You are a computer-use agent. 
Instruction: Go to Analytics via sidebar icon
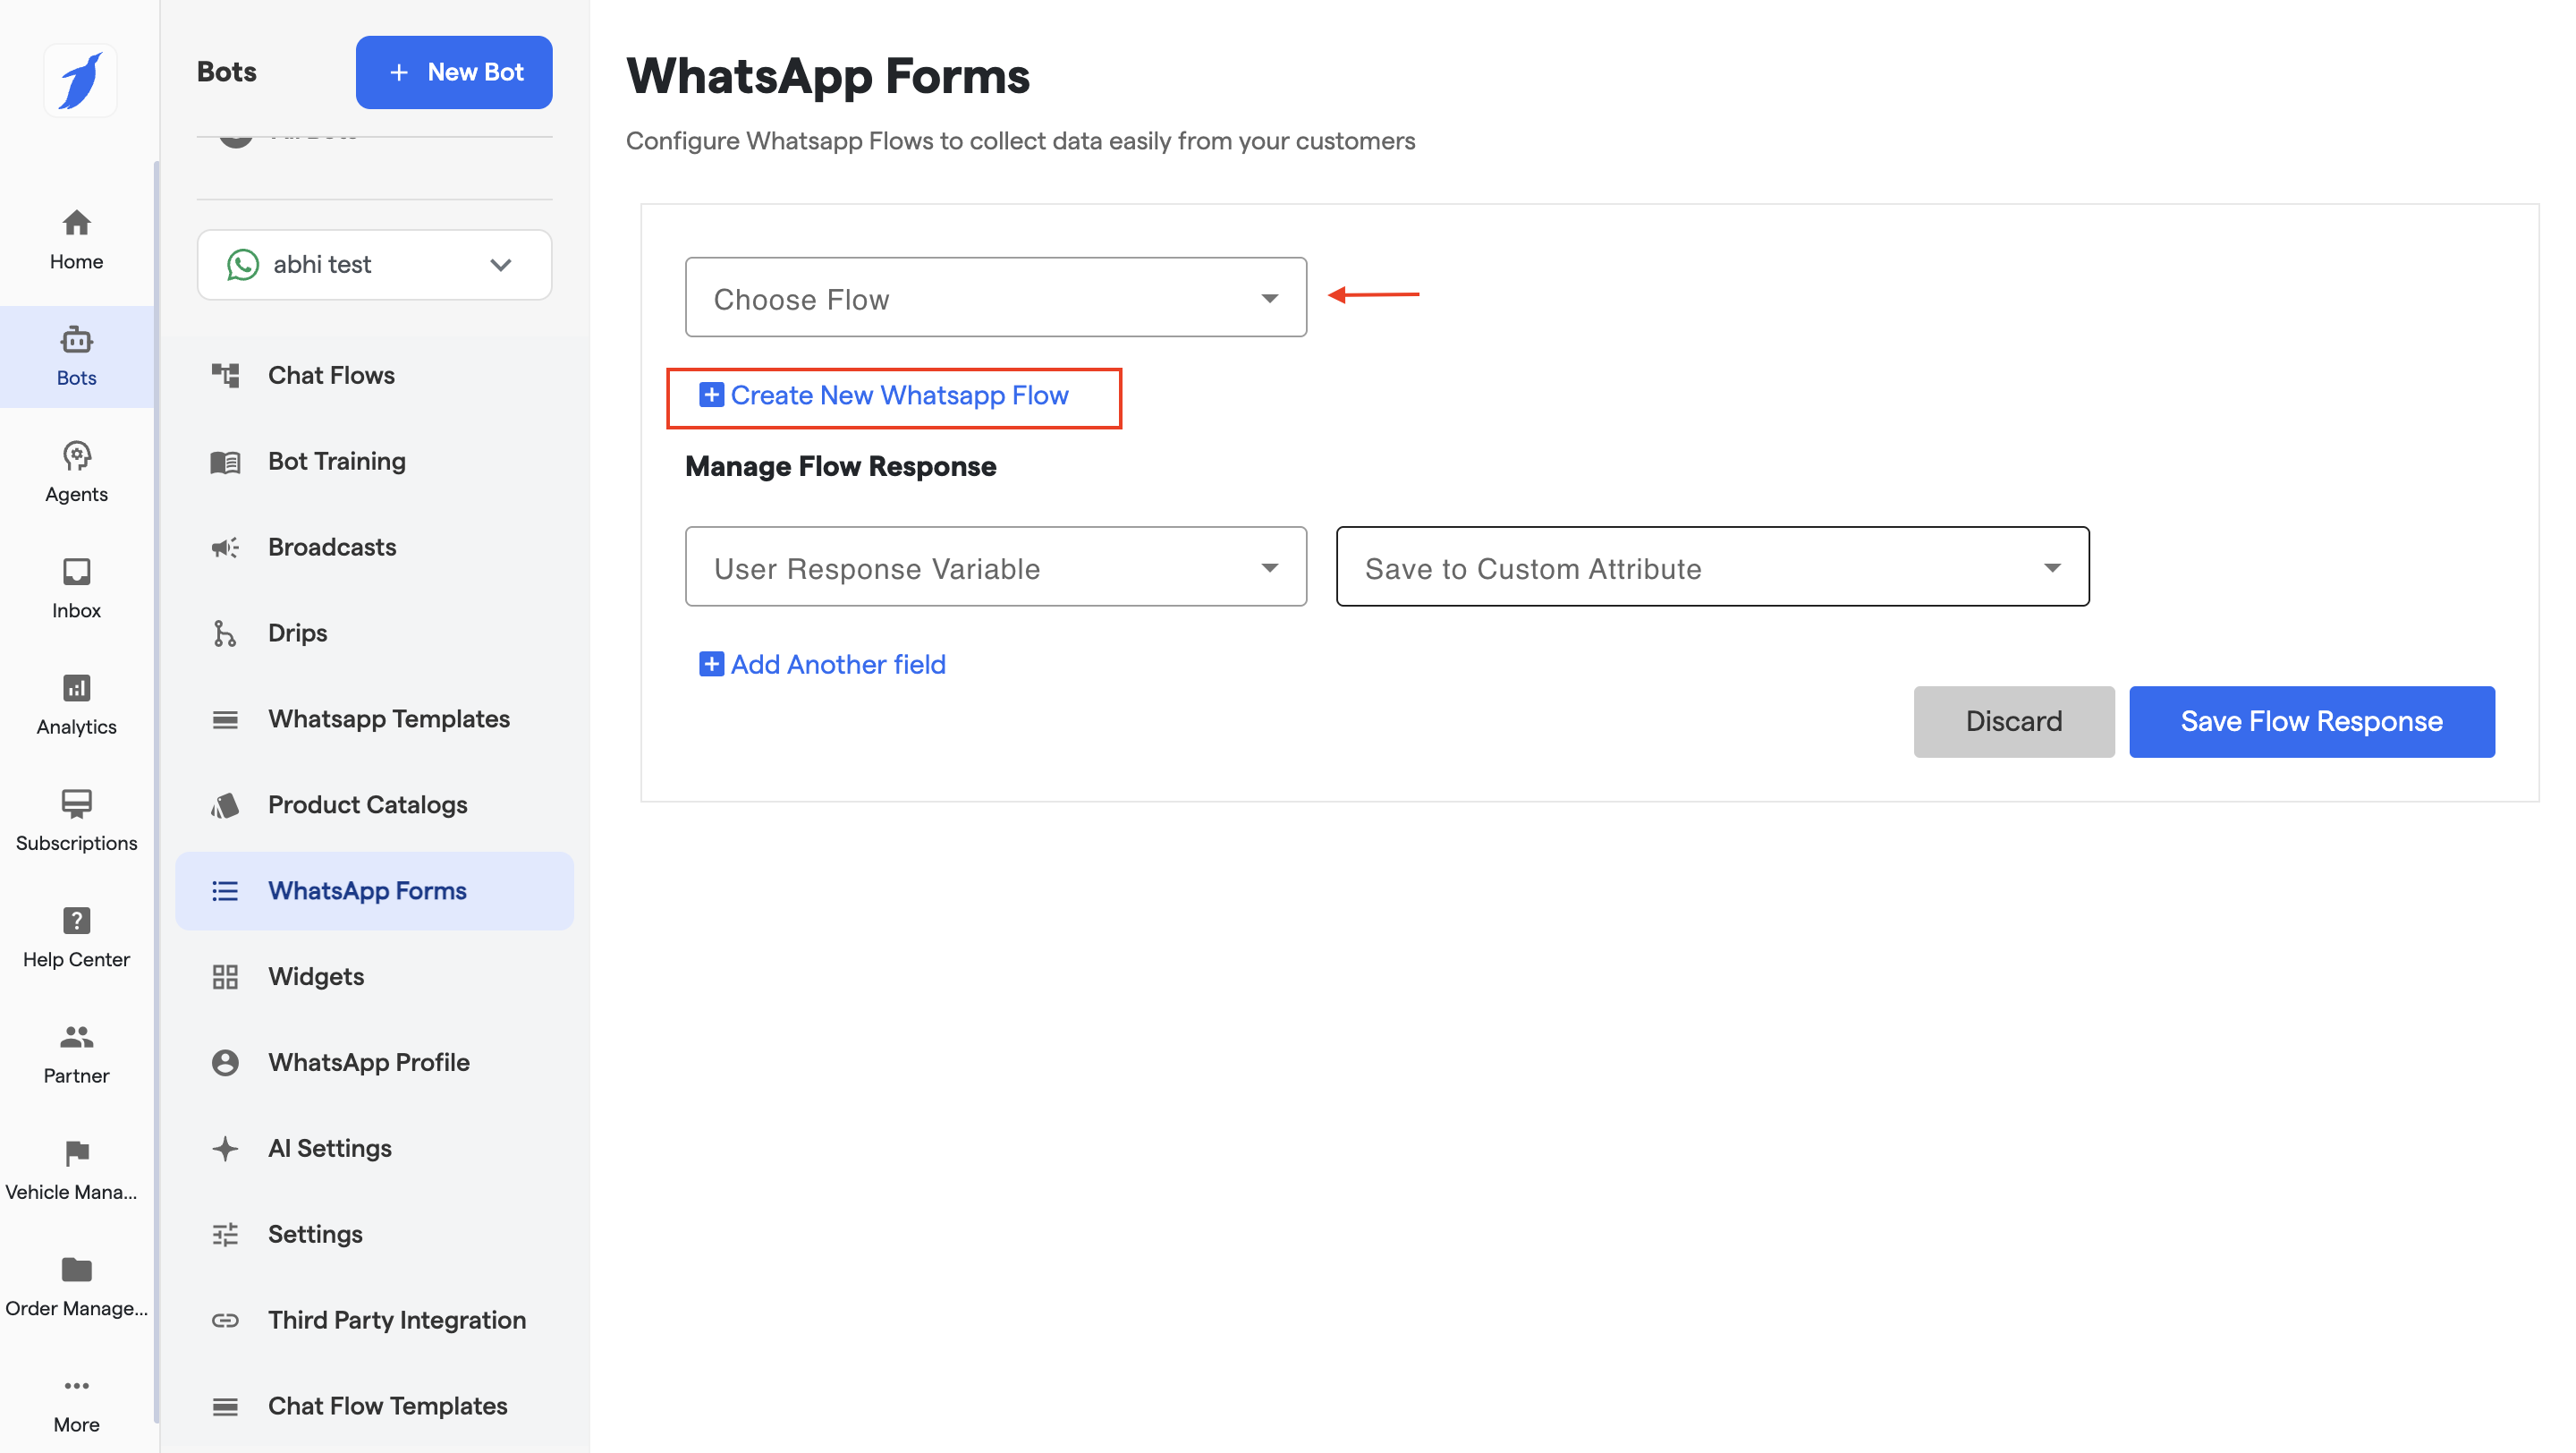76,688
